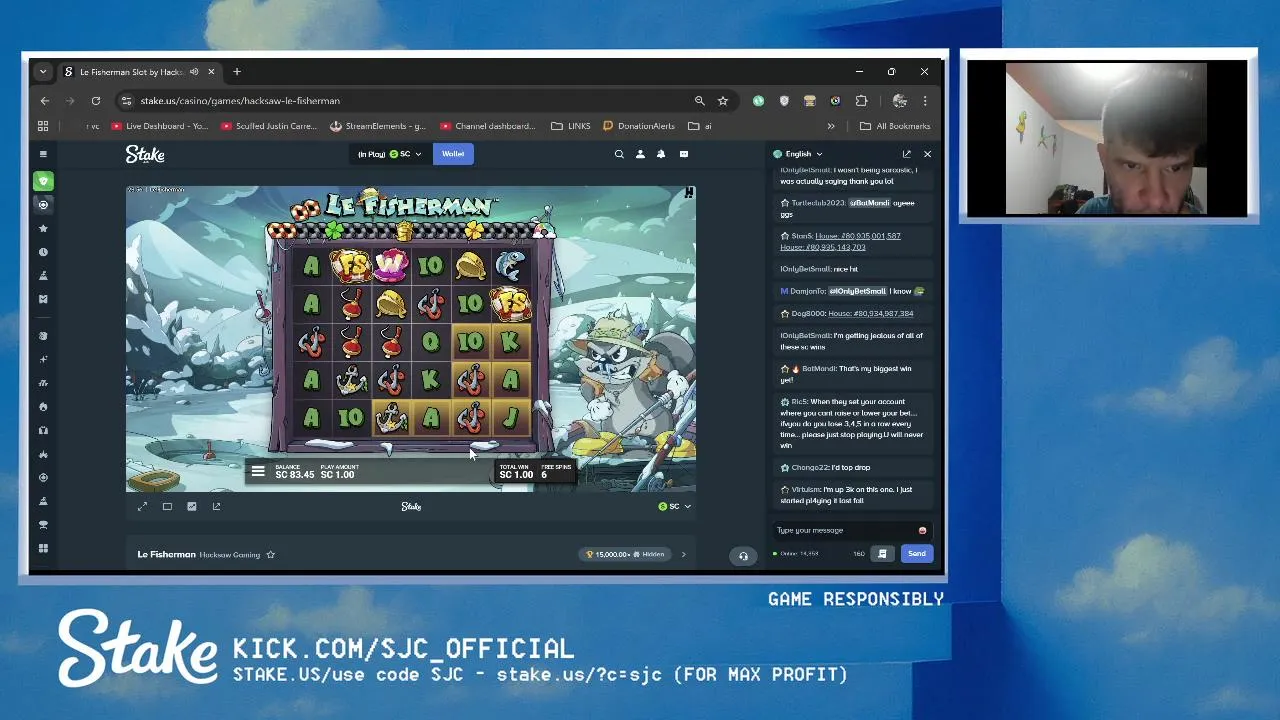Open the favourites star in sidebar
This screenshot has width=1280, height=720.
click(x=43, y=228)
